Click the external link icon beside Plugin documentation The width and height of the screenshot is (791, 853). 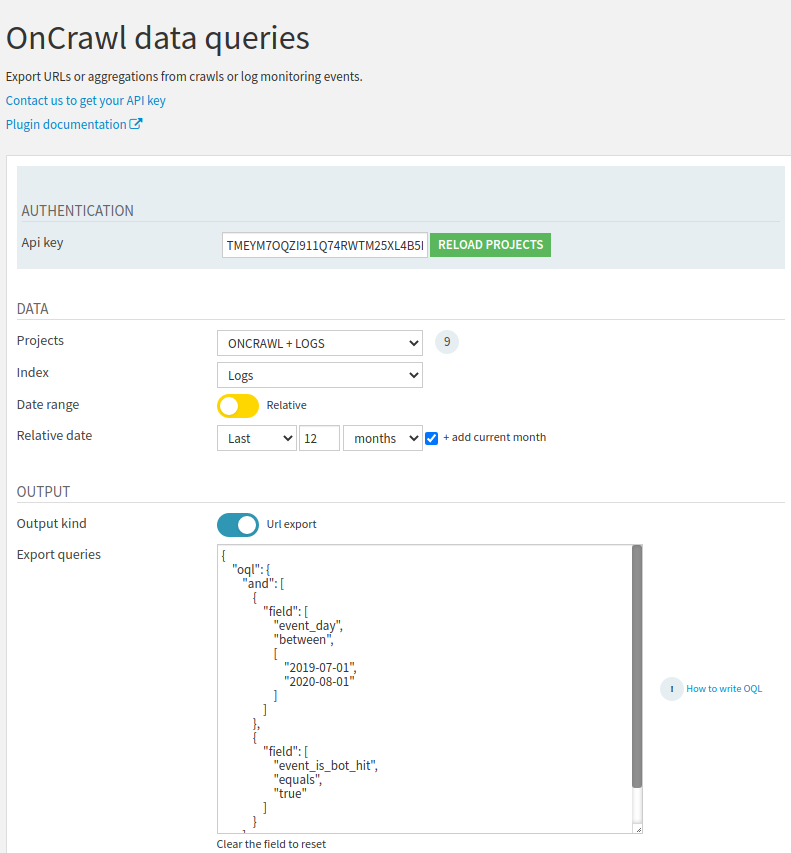pos(135,124)
